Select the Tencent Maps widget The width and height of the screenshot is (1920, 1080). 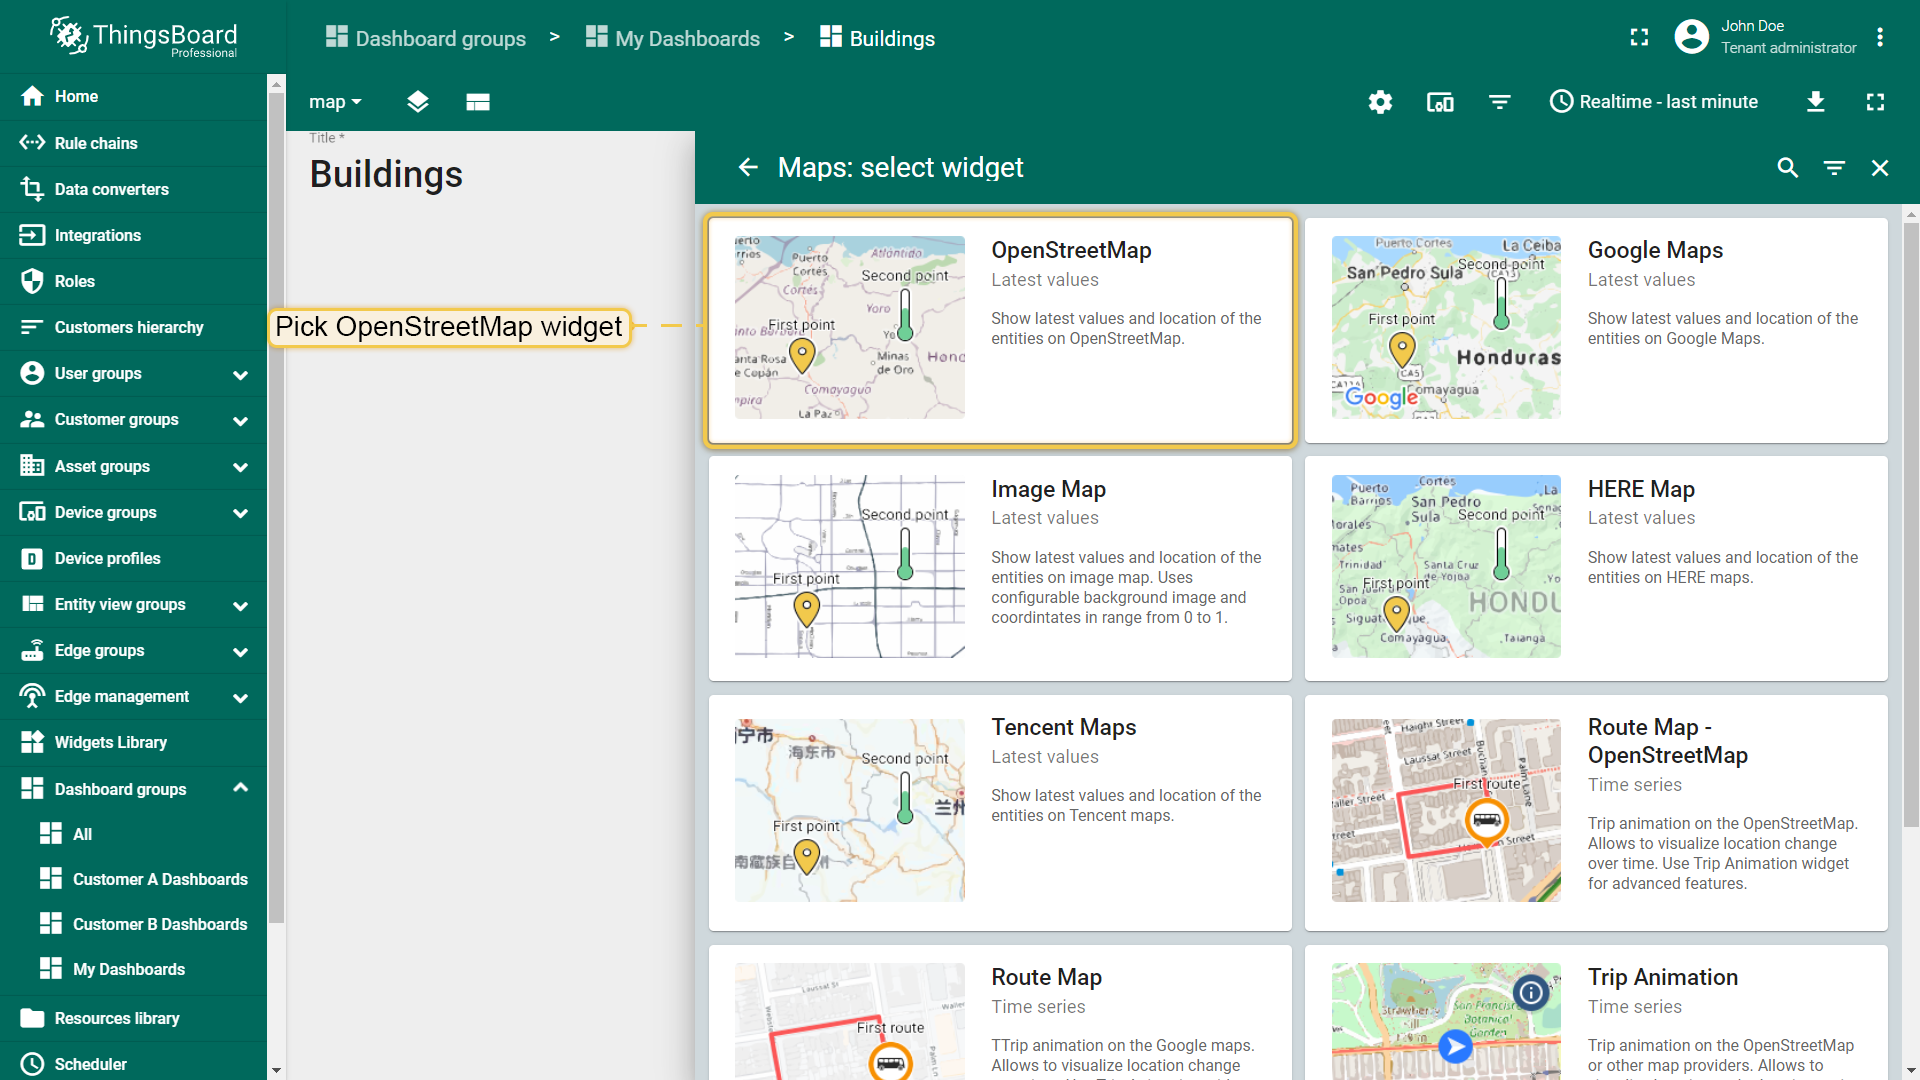[1000, 812]
